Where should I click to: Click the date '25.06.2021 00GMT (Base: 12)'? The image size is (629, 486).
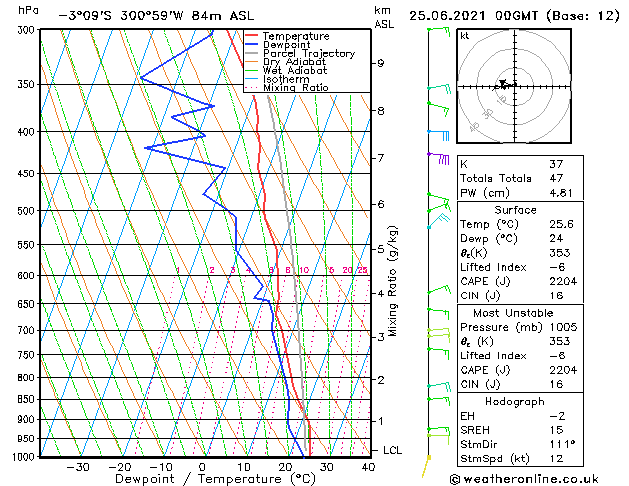[x=514, y=16]
